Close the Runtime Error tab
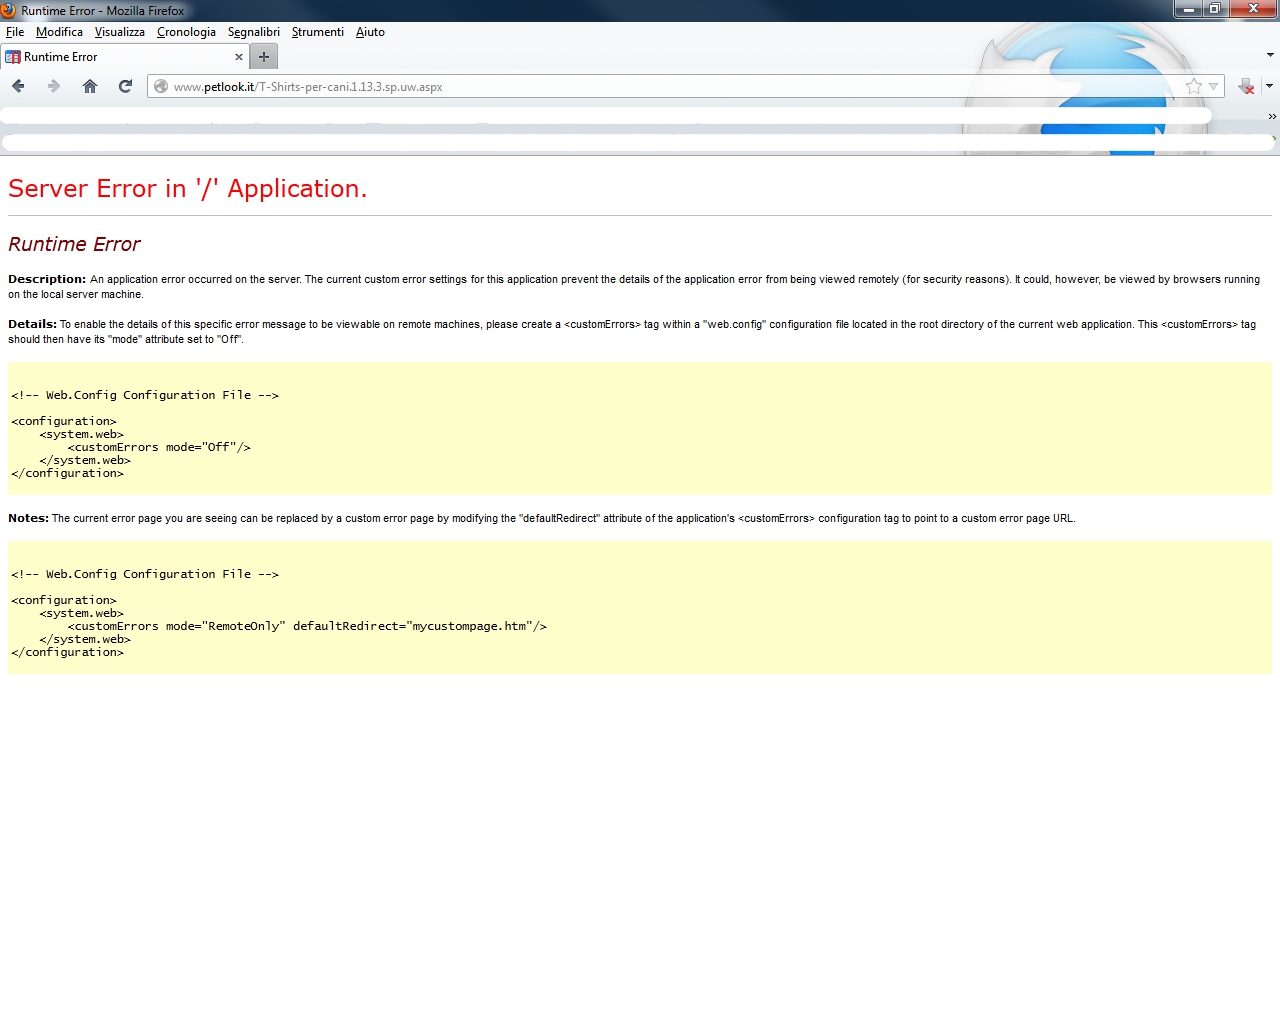 pos(239,57)
